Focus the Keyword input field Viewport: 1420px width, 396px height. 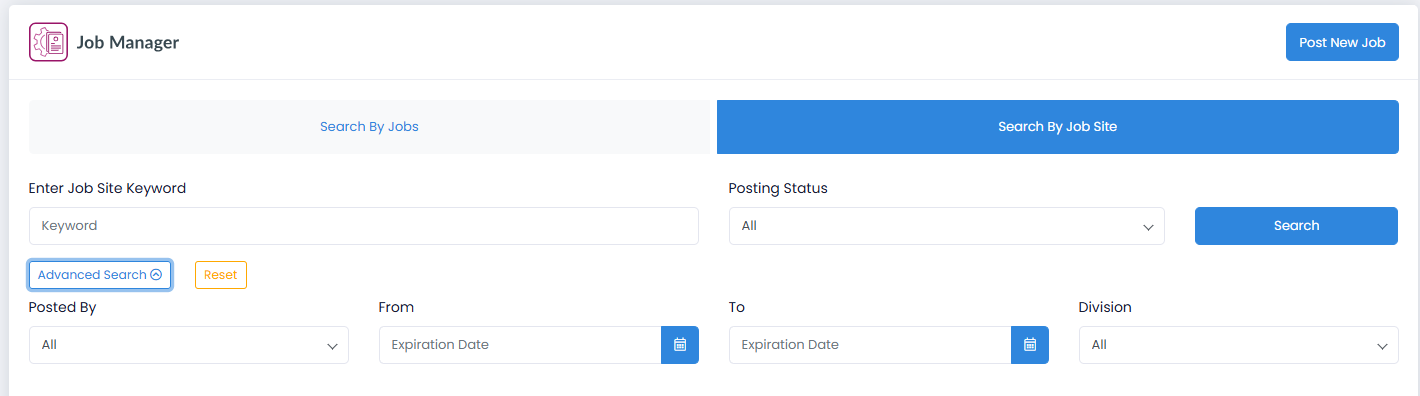tap(364, 226)
